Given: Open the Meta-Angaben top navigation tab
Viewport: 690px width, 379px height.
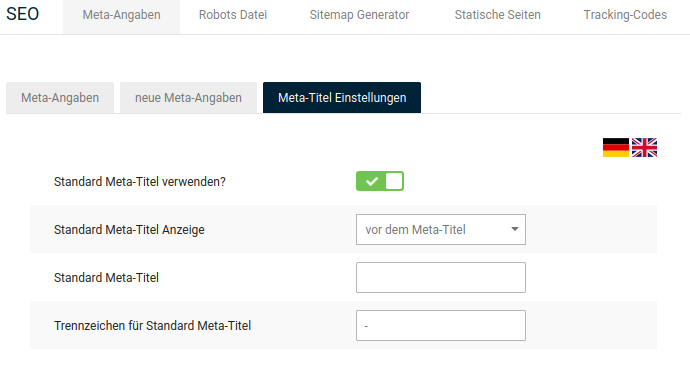Looking at the screenshot, I should [x=121, y=15].
